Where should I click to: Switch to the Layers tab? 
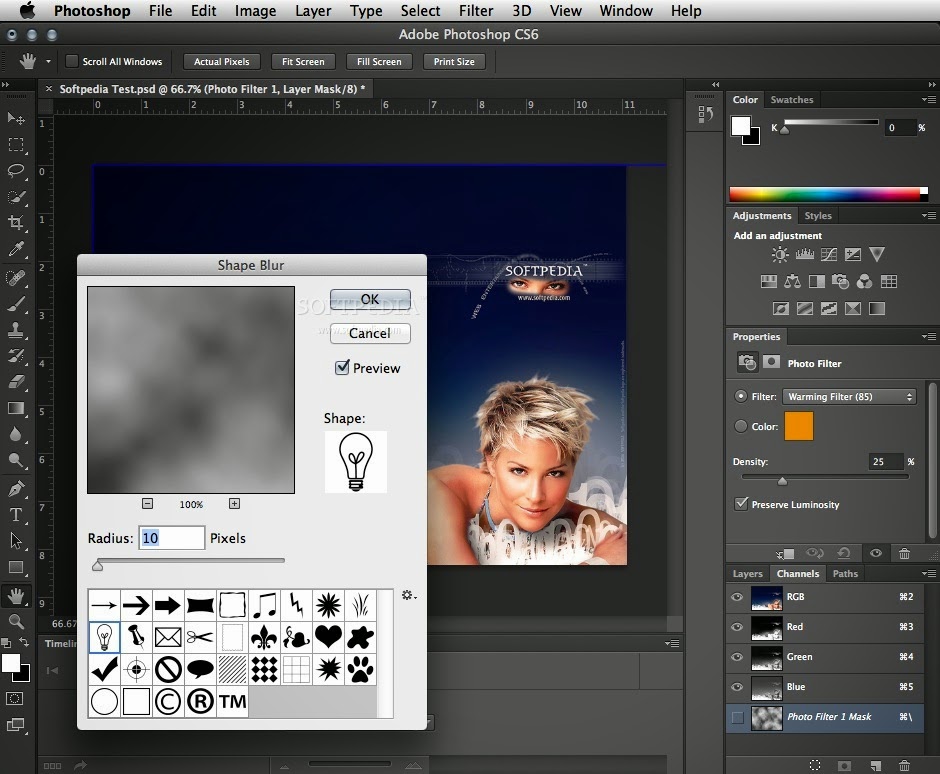click(747, 574)
